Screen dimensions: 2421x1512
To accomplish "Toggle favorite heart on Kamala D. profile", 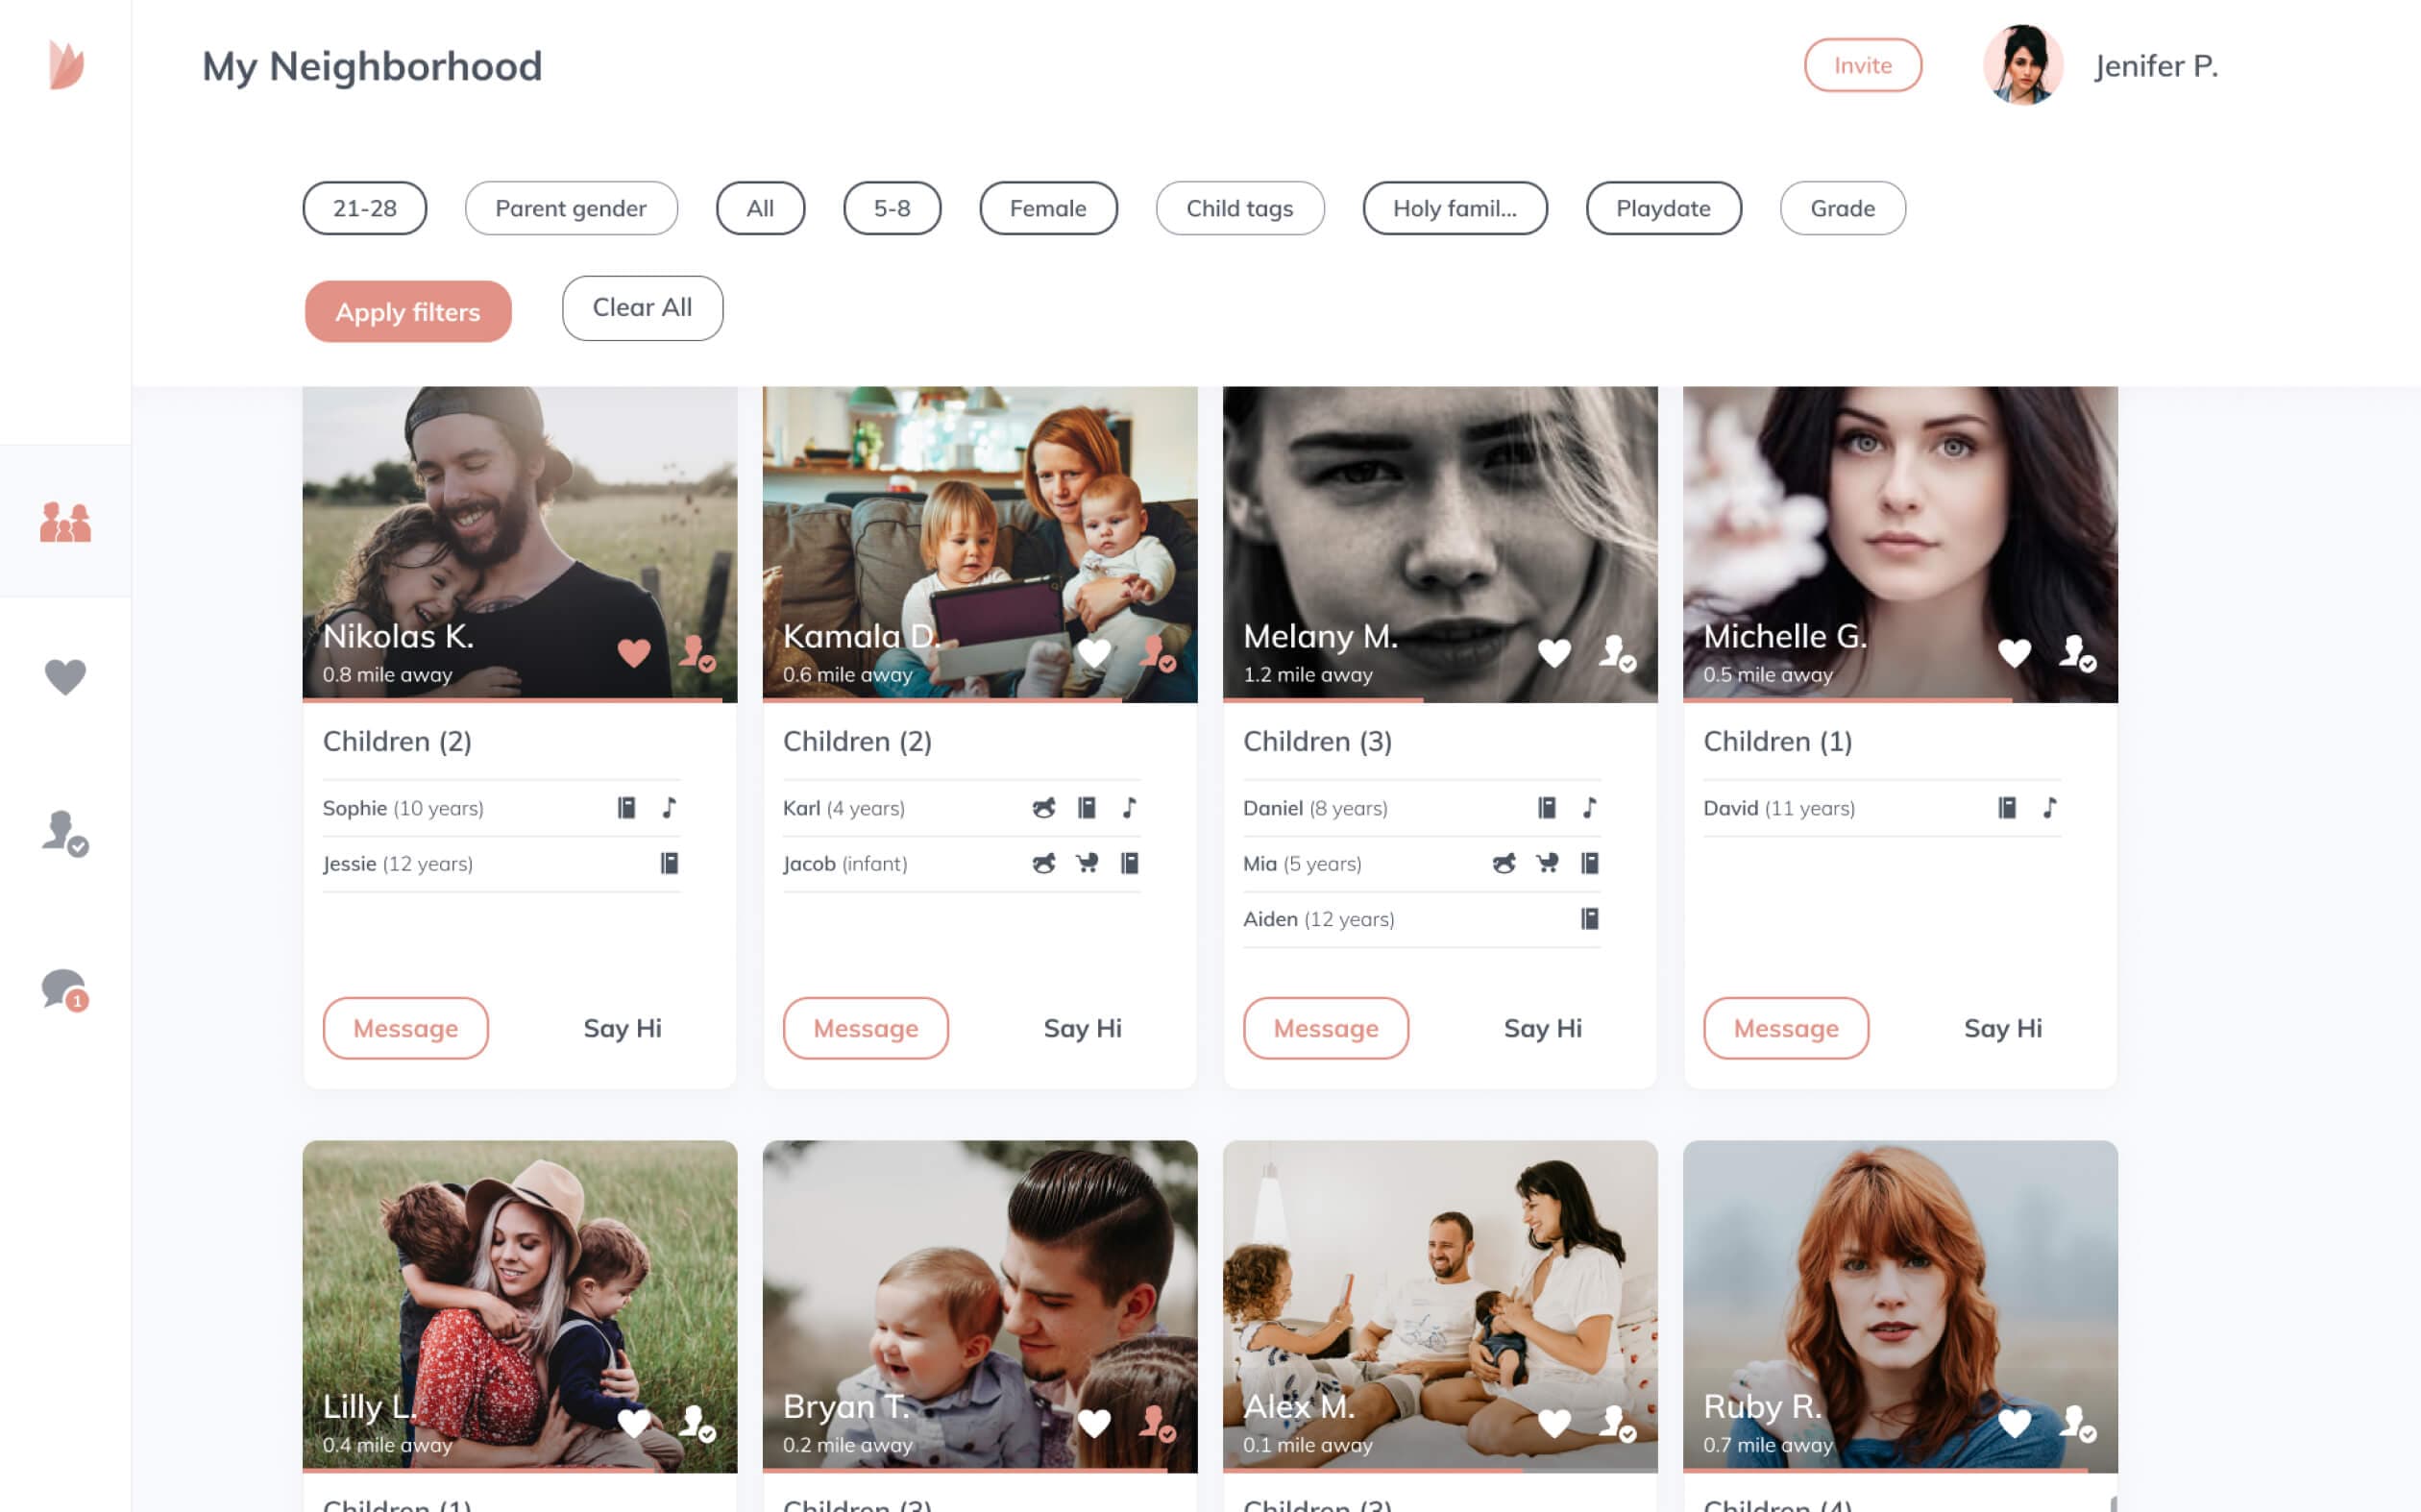I will pyautogui.click(x=1092, y=653).
